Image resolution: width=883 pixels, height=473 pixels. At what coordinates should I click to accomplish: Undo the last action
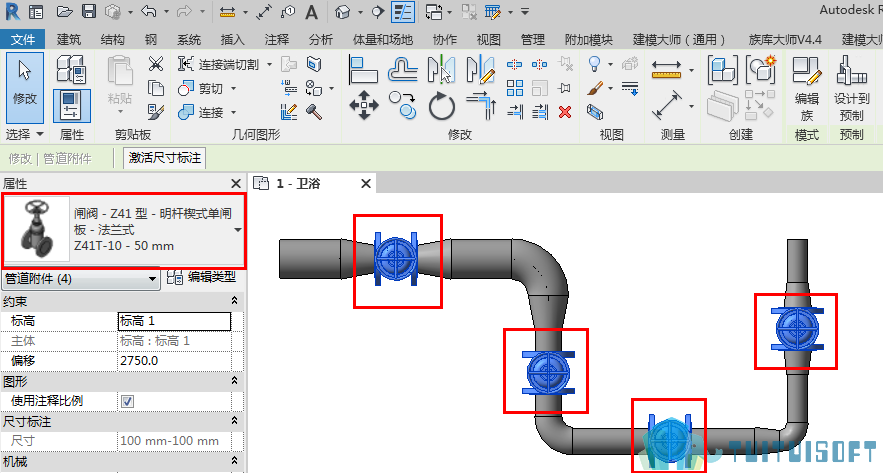click(149, 12)
